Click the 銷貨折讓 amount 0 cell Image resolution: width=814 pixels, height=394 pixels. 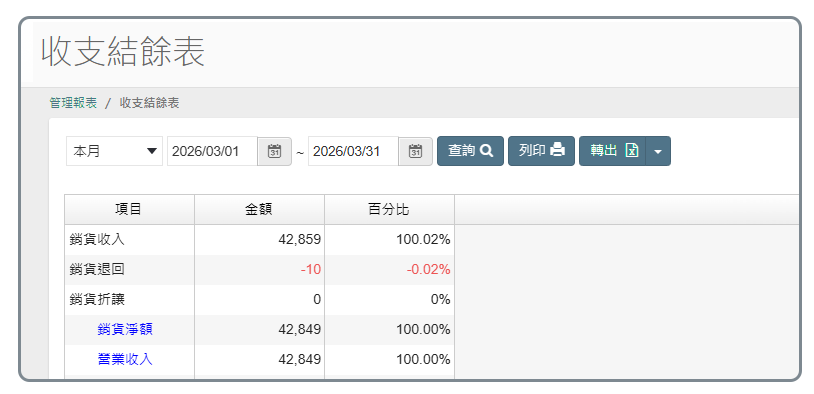tap(260, 300)
